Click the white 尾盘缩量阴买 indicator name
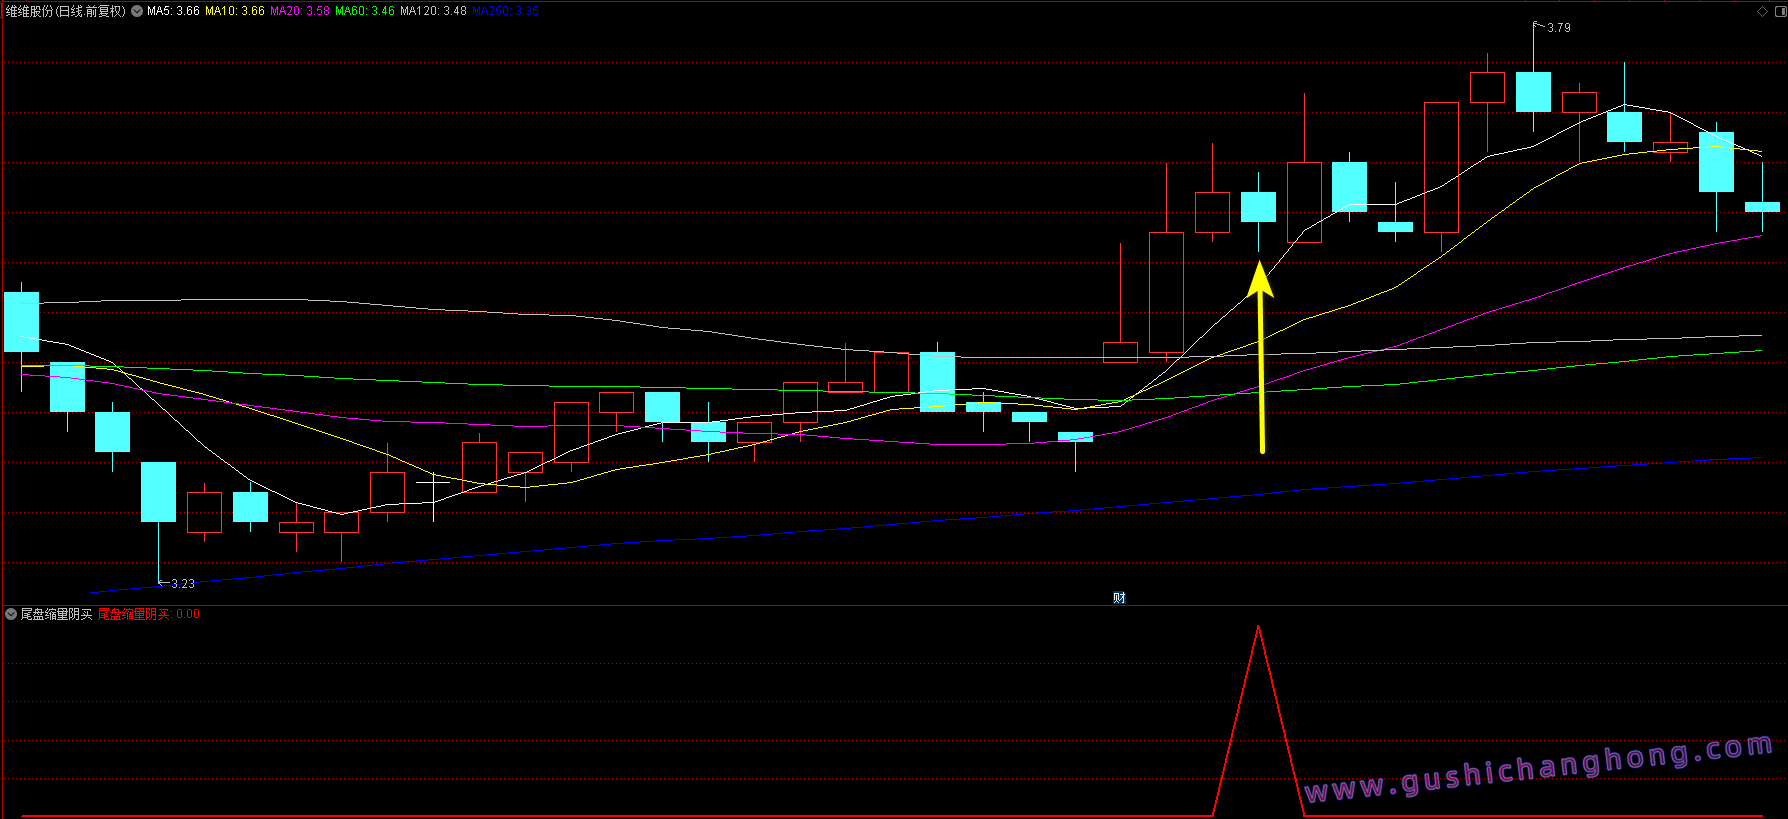This screenshot has width=1788, height=819. pyautogui.click(x=57, y=614)
